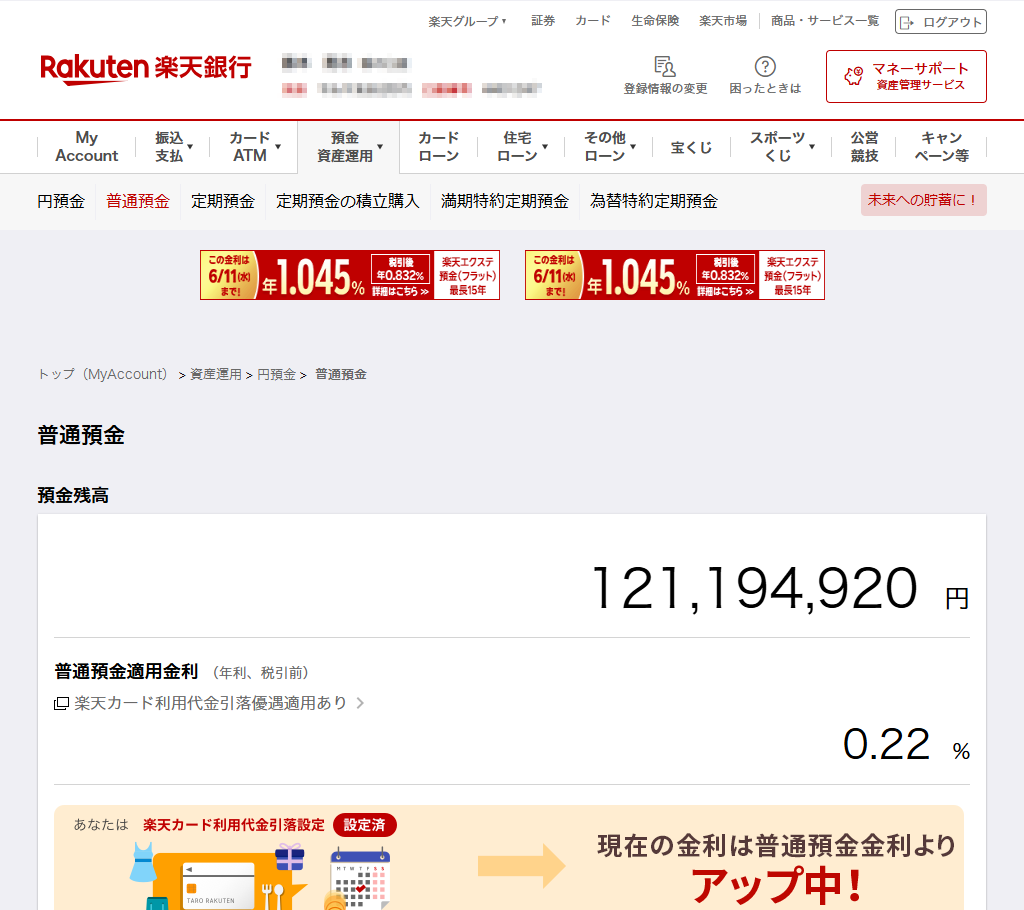The height and width of the screenshot is (910, 1024).
Task: Expand the 楽天グループ dropdown
Action: (467, 21)
